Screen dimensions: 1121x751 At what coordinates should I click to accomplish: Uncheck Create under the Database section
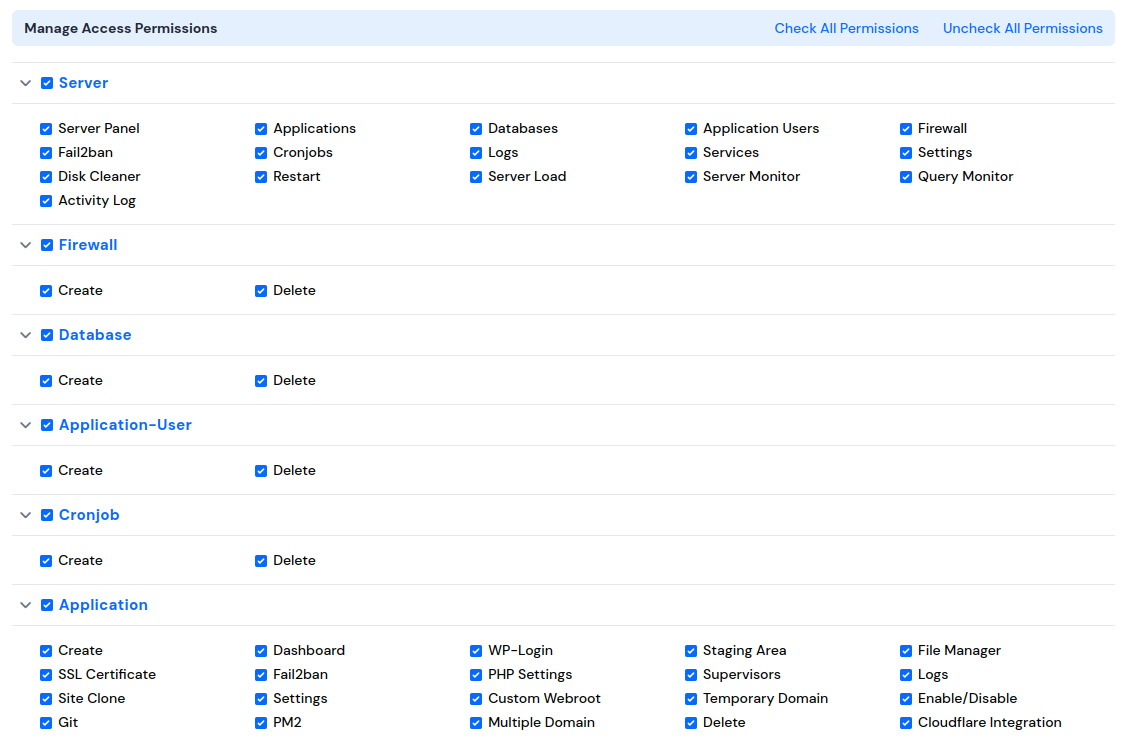[46, 381]
